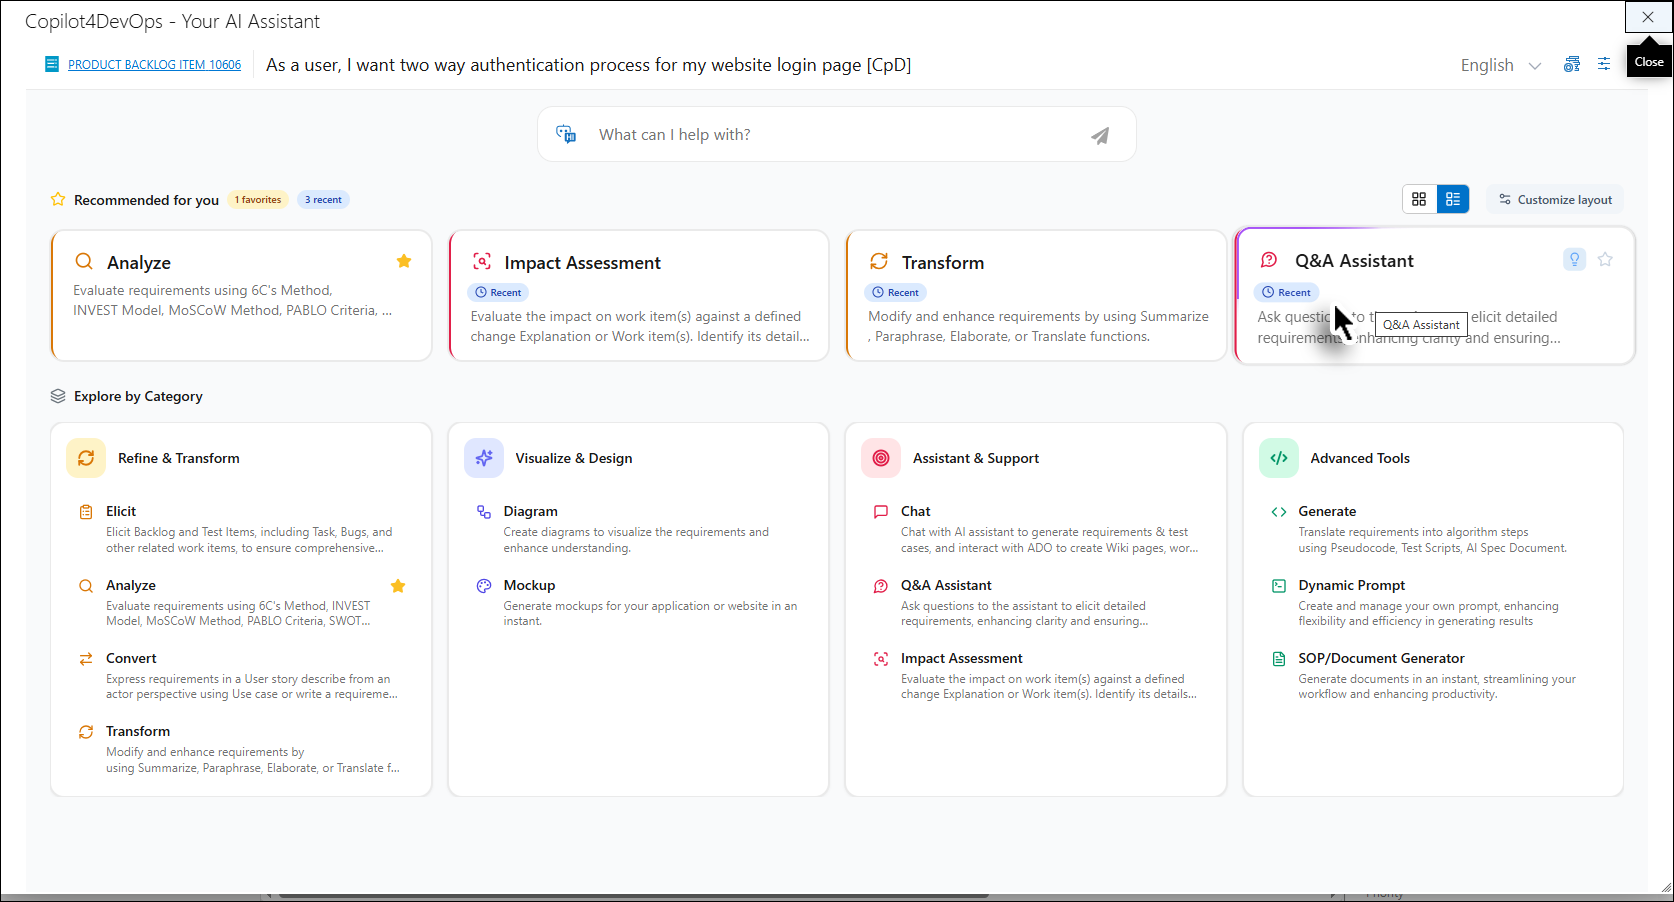Image resolution: width=1674 pixels, height=902 pixels.
Task: Click the Refine & Transform category header
Action: pyautogui.click(x=178, y=458)
